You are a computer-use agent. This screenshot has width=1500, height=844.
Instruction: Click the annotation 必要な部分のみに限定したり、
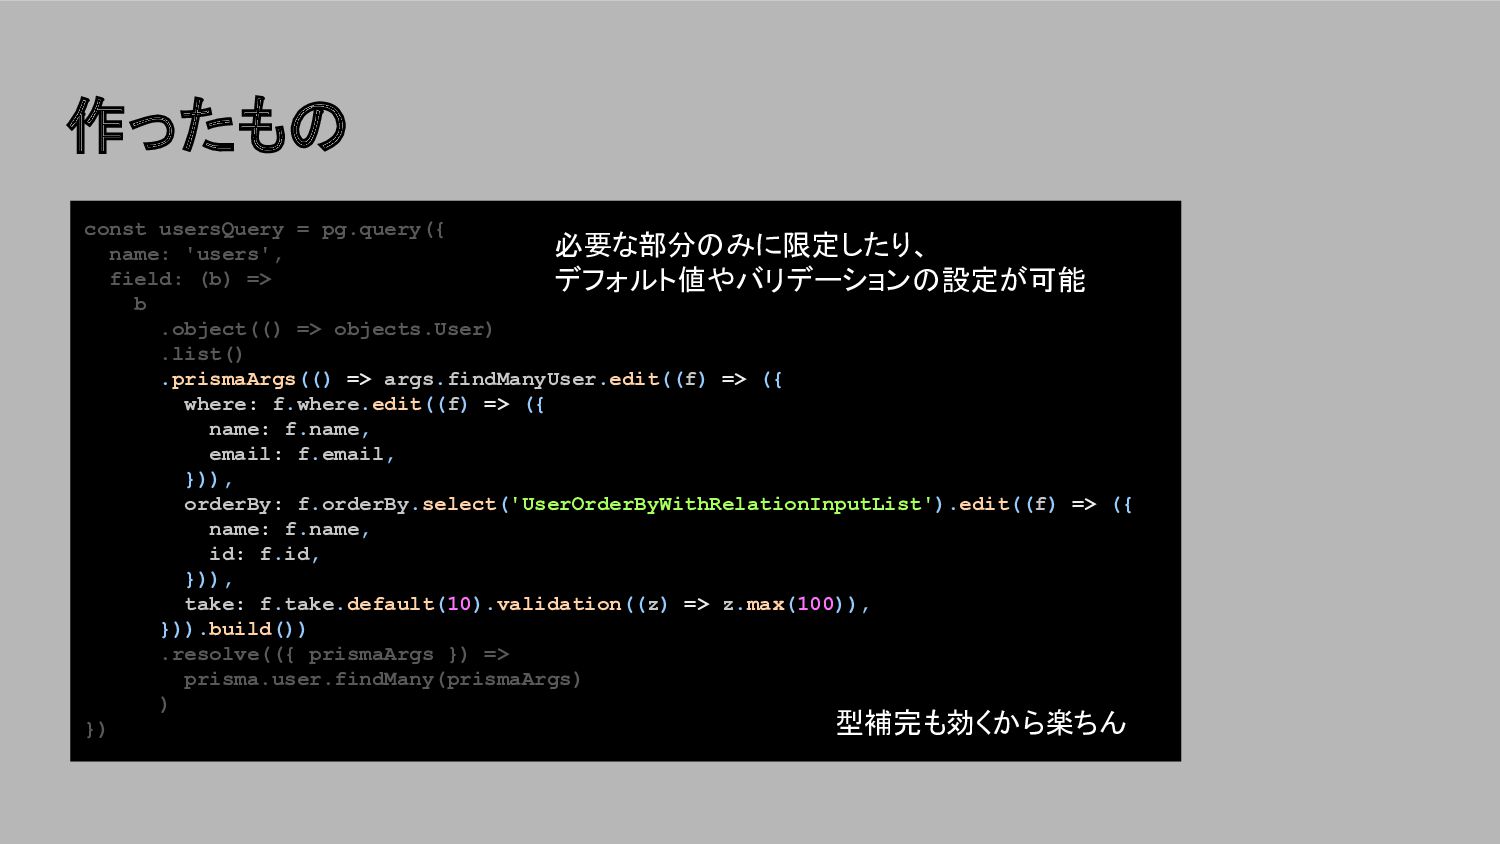point(741,245)
